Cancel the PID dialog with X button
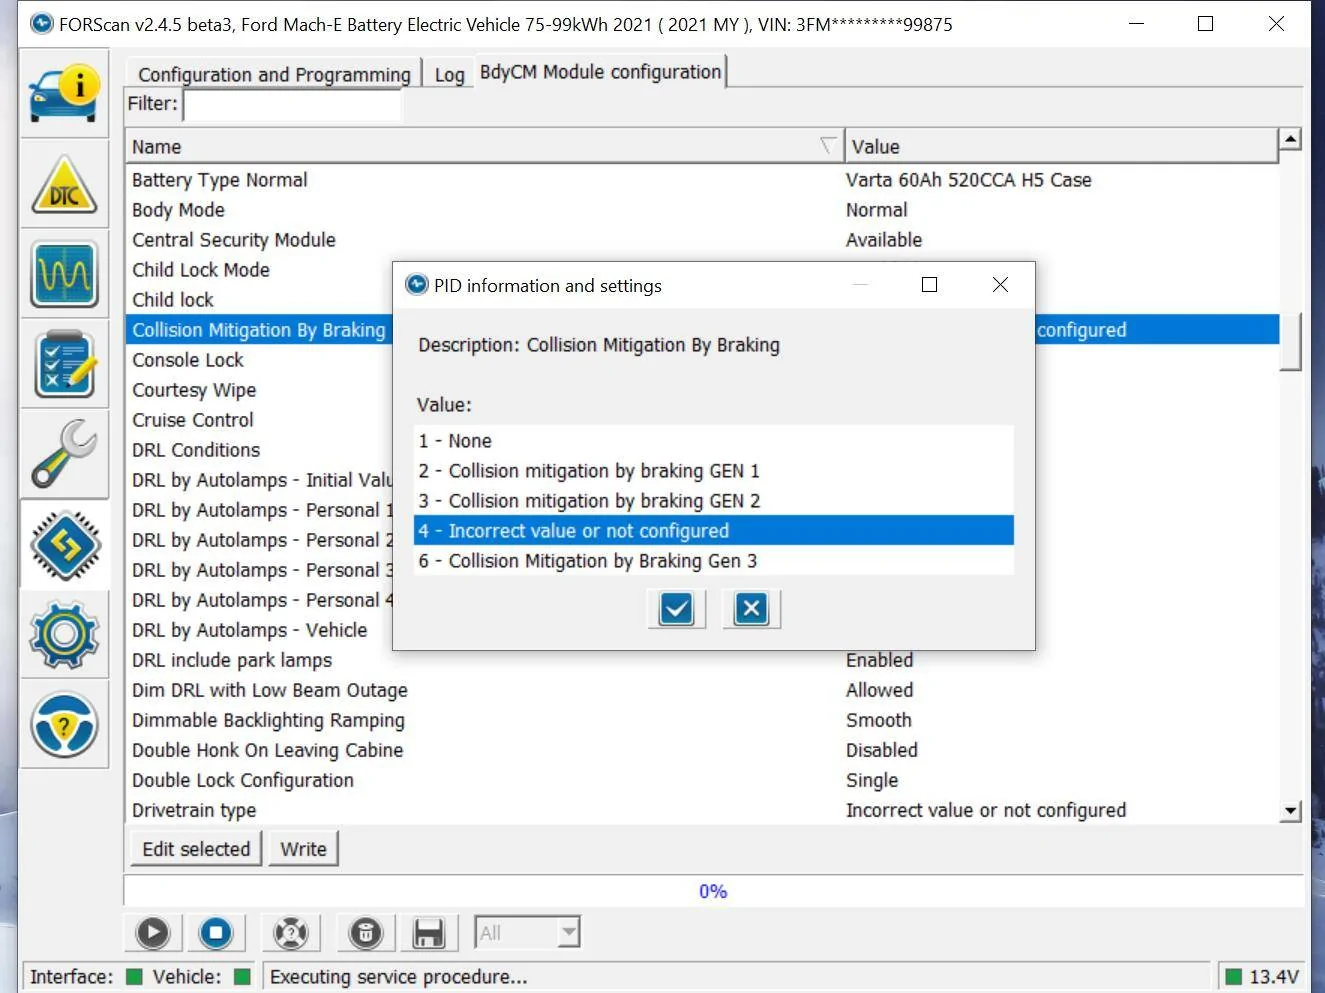The width and height of the screenshot is (1325, 993). (x=751, y=608)
